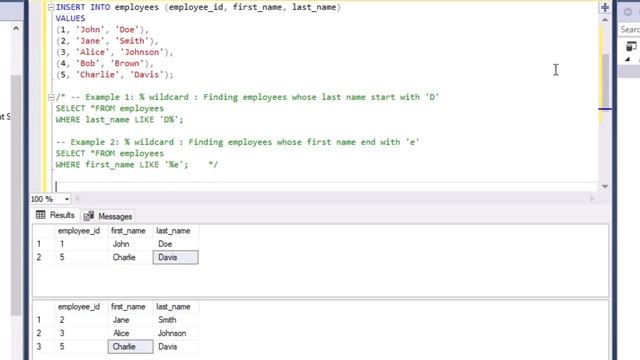The image size is (640, 360).
Task: Click employee_id value 1 for John
Action: pos(81,244)
